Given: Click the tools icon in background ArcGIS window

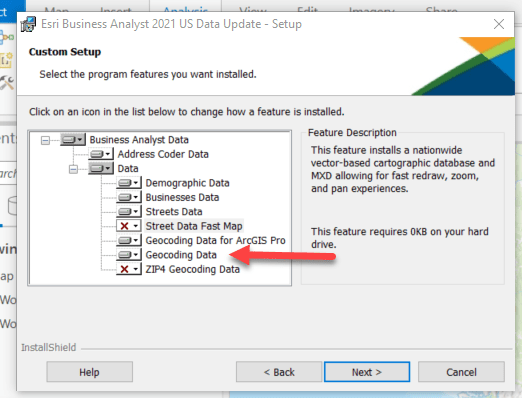Looking at the screenshot, I should coord(7,83).
